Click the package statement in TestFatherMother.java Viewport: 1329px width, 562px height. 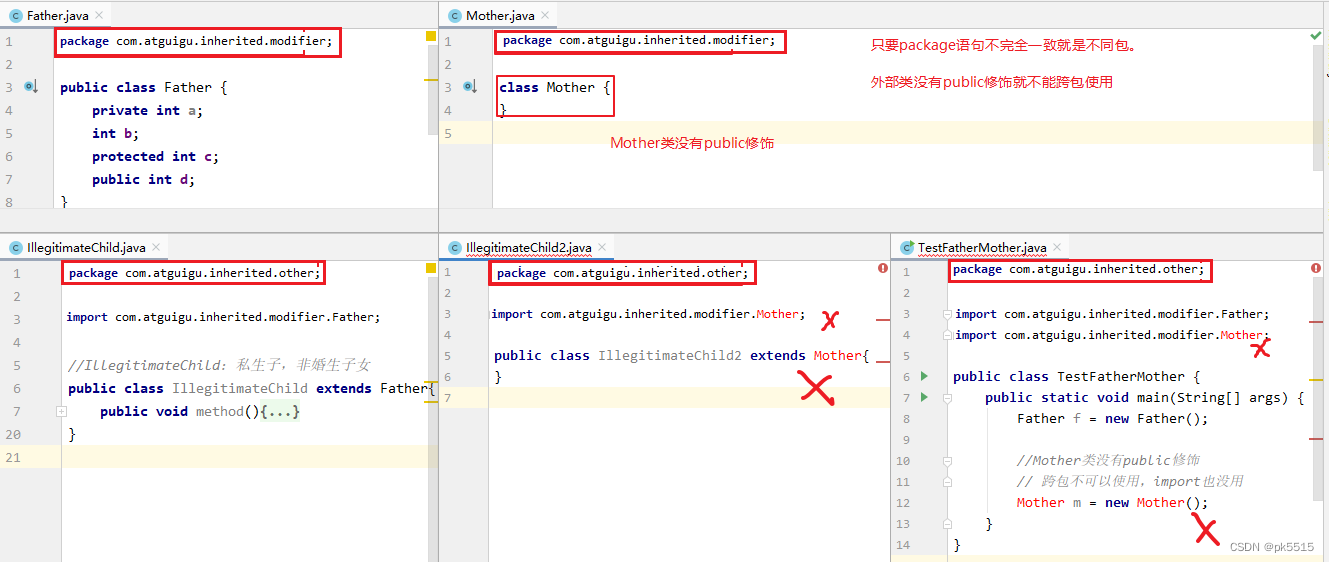[1079, 269]
